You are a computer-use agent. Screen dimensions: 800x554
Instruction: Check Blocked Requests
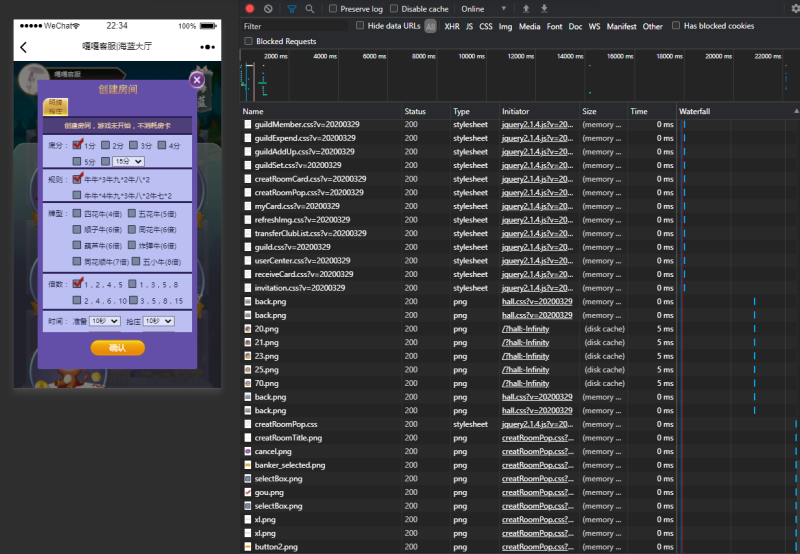248,41
